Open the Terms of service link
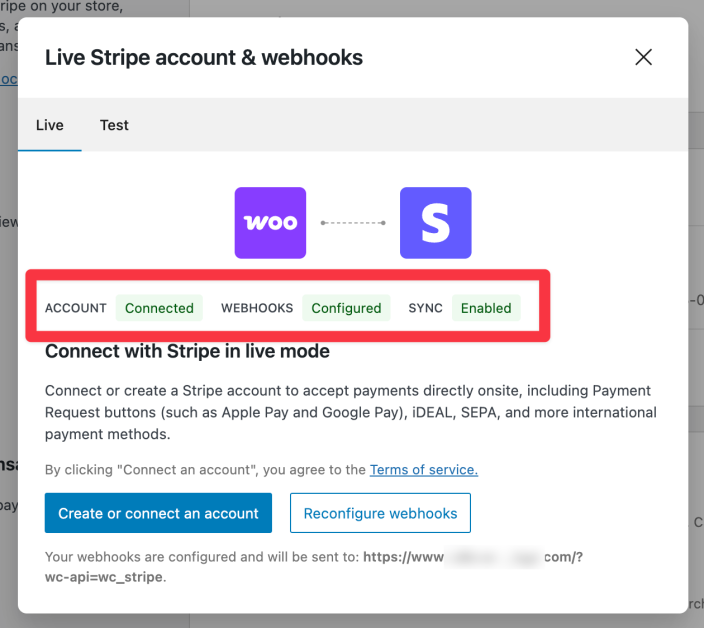Screen dimensions: 704x628 pyautogui.click(x=424, y=469)
